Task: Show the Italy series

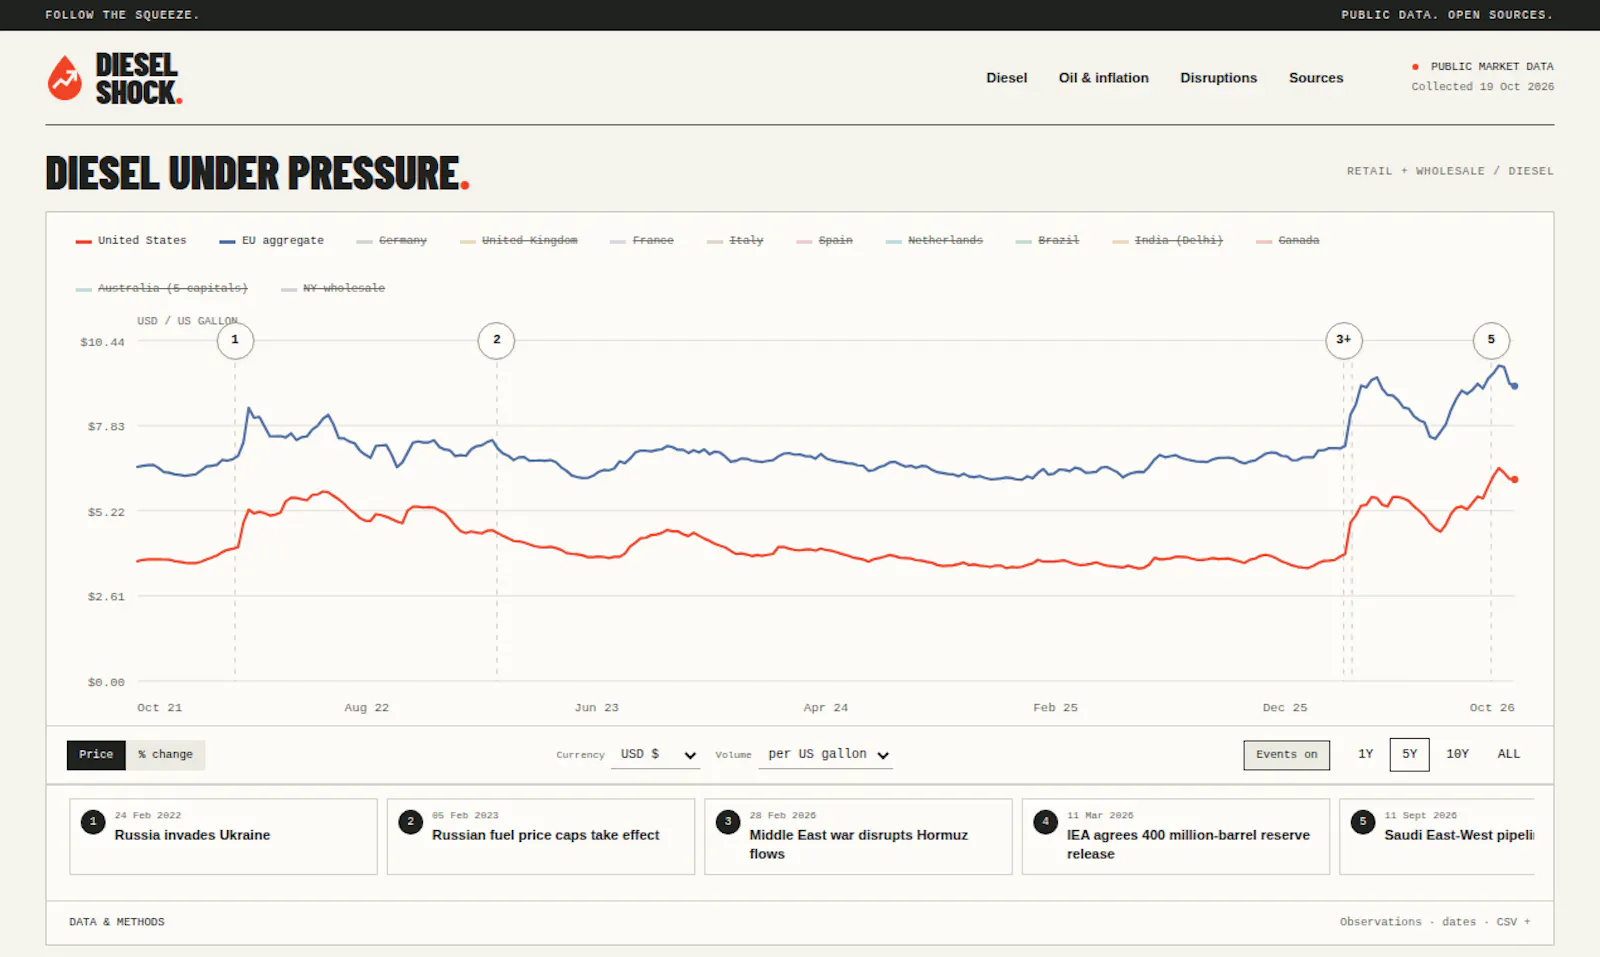Action: click(735, 241)
